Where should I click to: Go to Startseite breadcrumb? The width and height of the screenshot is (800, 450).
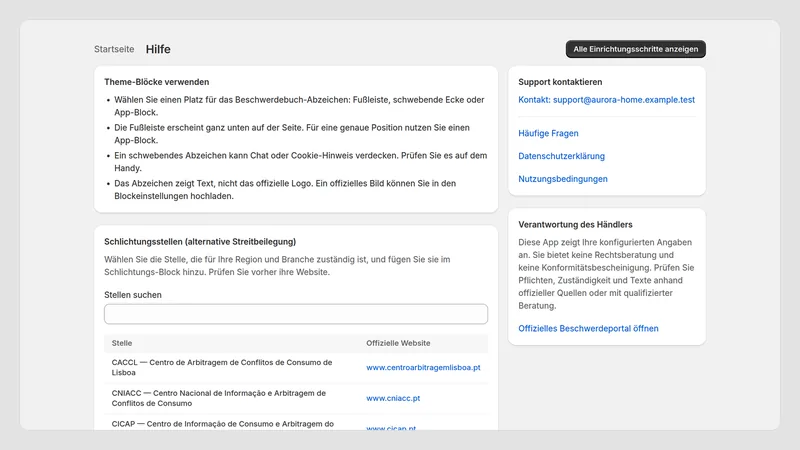coord(114,49)
